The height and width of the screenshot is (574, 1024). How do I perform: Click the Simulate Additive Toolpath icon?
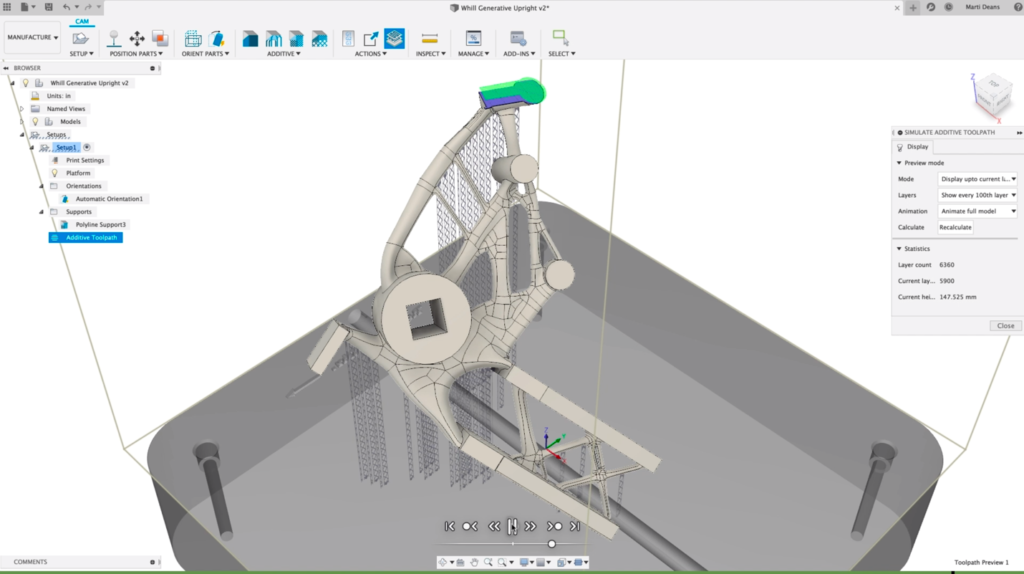point(394,39)
